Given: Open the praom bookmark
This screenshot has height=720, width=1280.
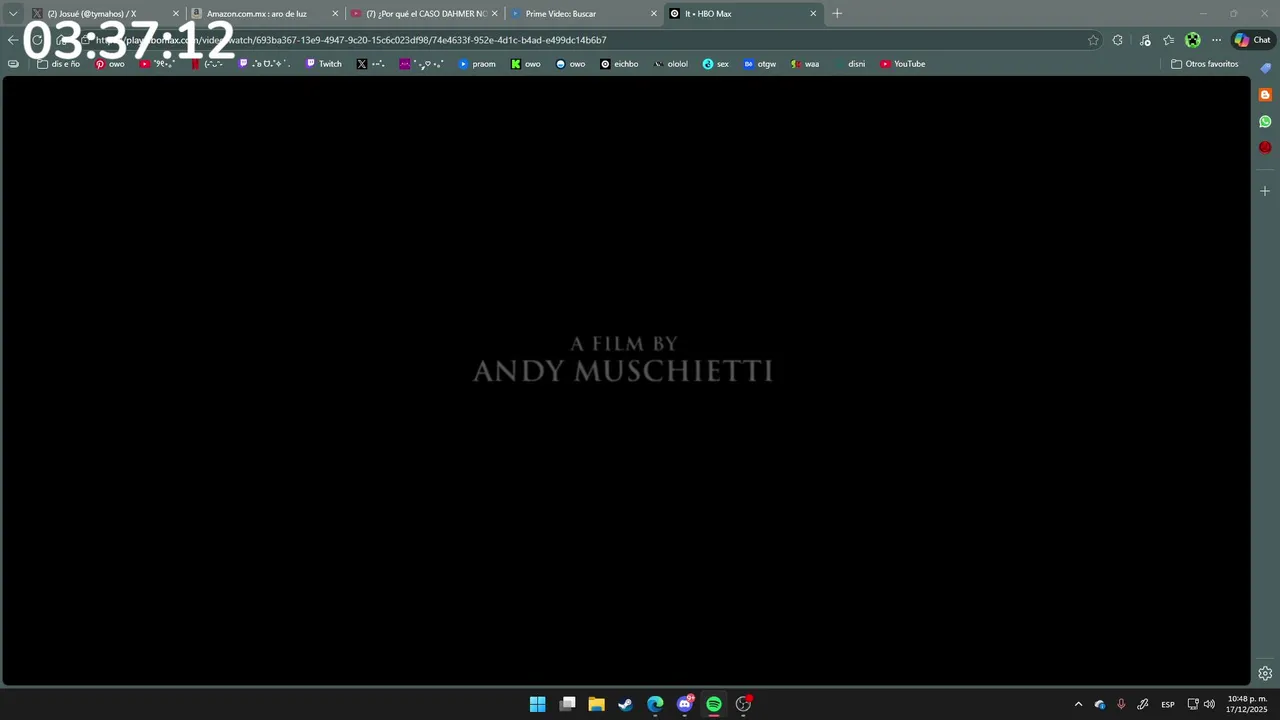Looking at the screenshot, I should [477, 64].
